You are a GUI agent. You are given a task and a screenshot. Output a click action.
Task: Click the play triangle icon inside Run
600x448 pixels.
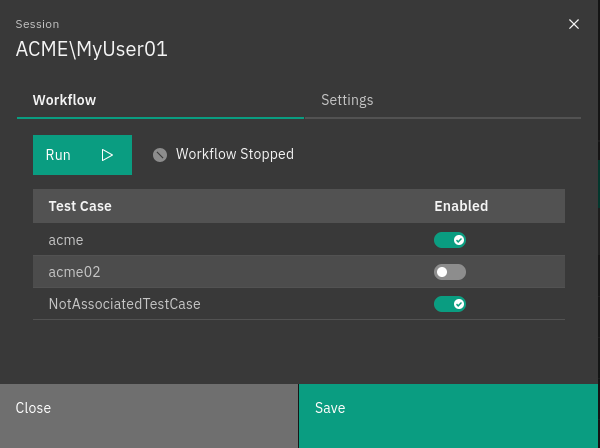(108, 155)
